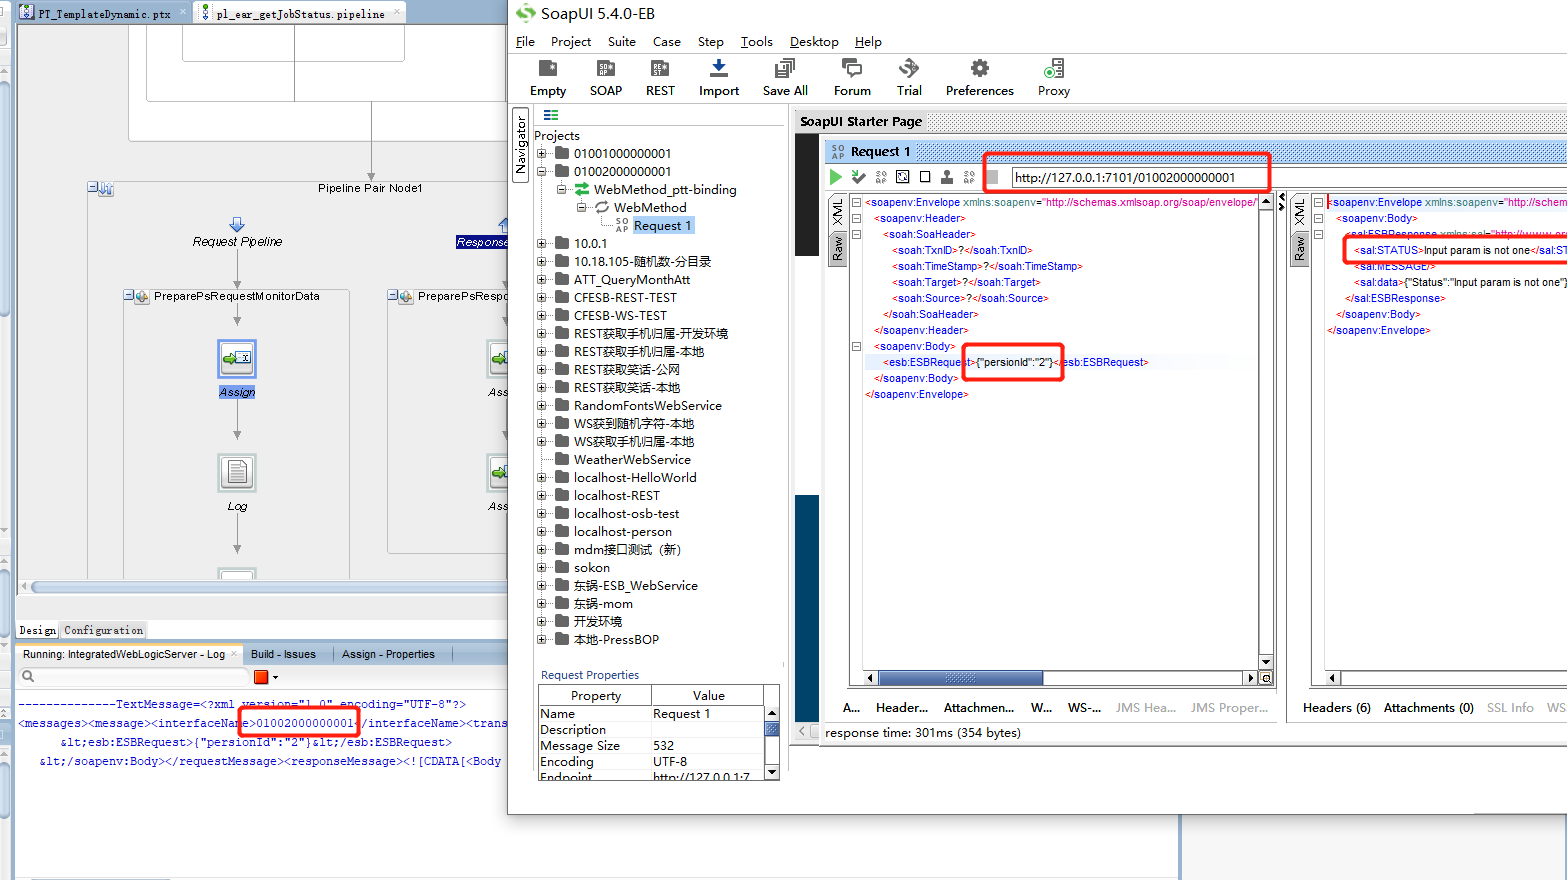
Task: Collapse the WebMethod_ptt-binding node
Action: (562, 189)
